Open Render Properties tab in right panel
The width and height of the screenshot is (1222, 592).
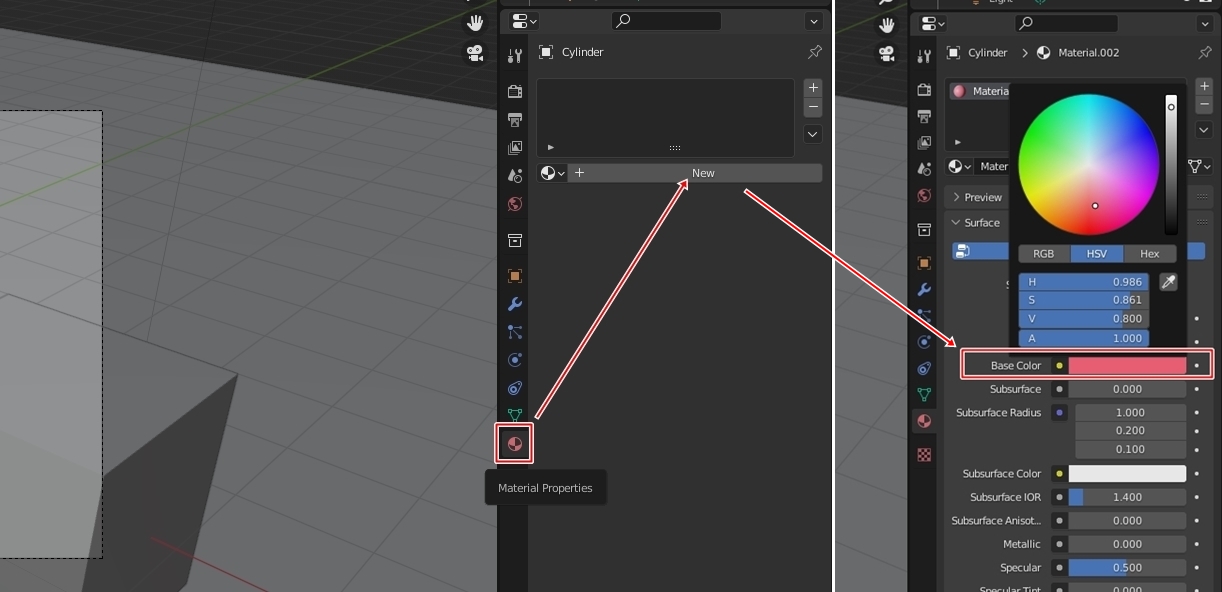point(924,89)
